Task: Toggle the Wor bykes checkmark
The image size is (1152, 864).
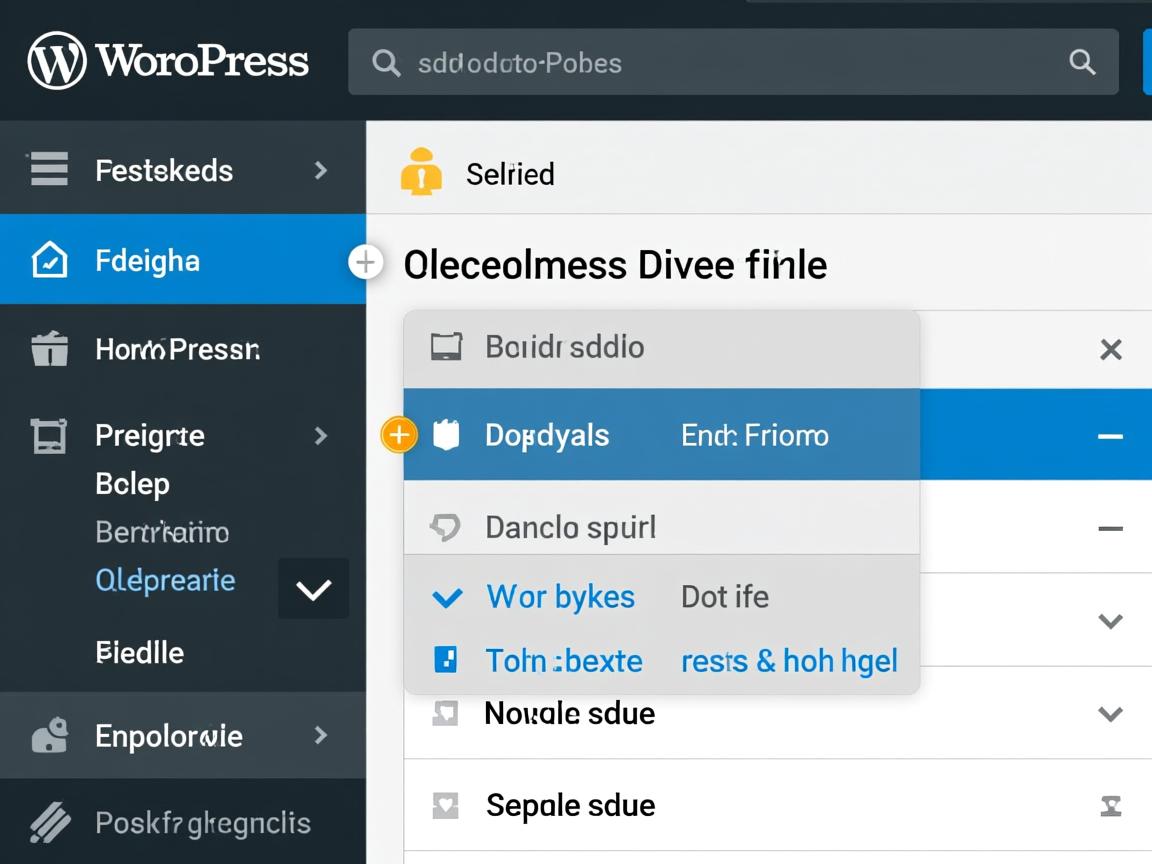Action: coord(446,598)
